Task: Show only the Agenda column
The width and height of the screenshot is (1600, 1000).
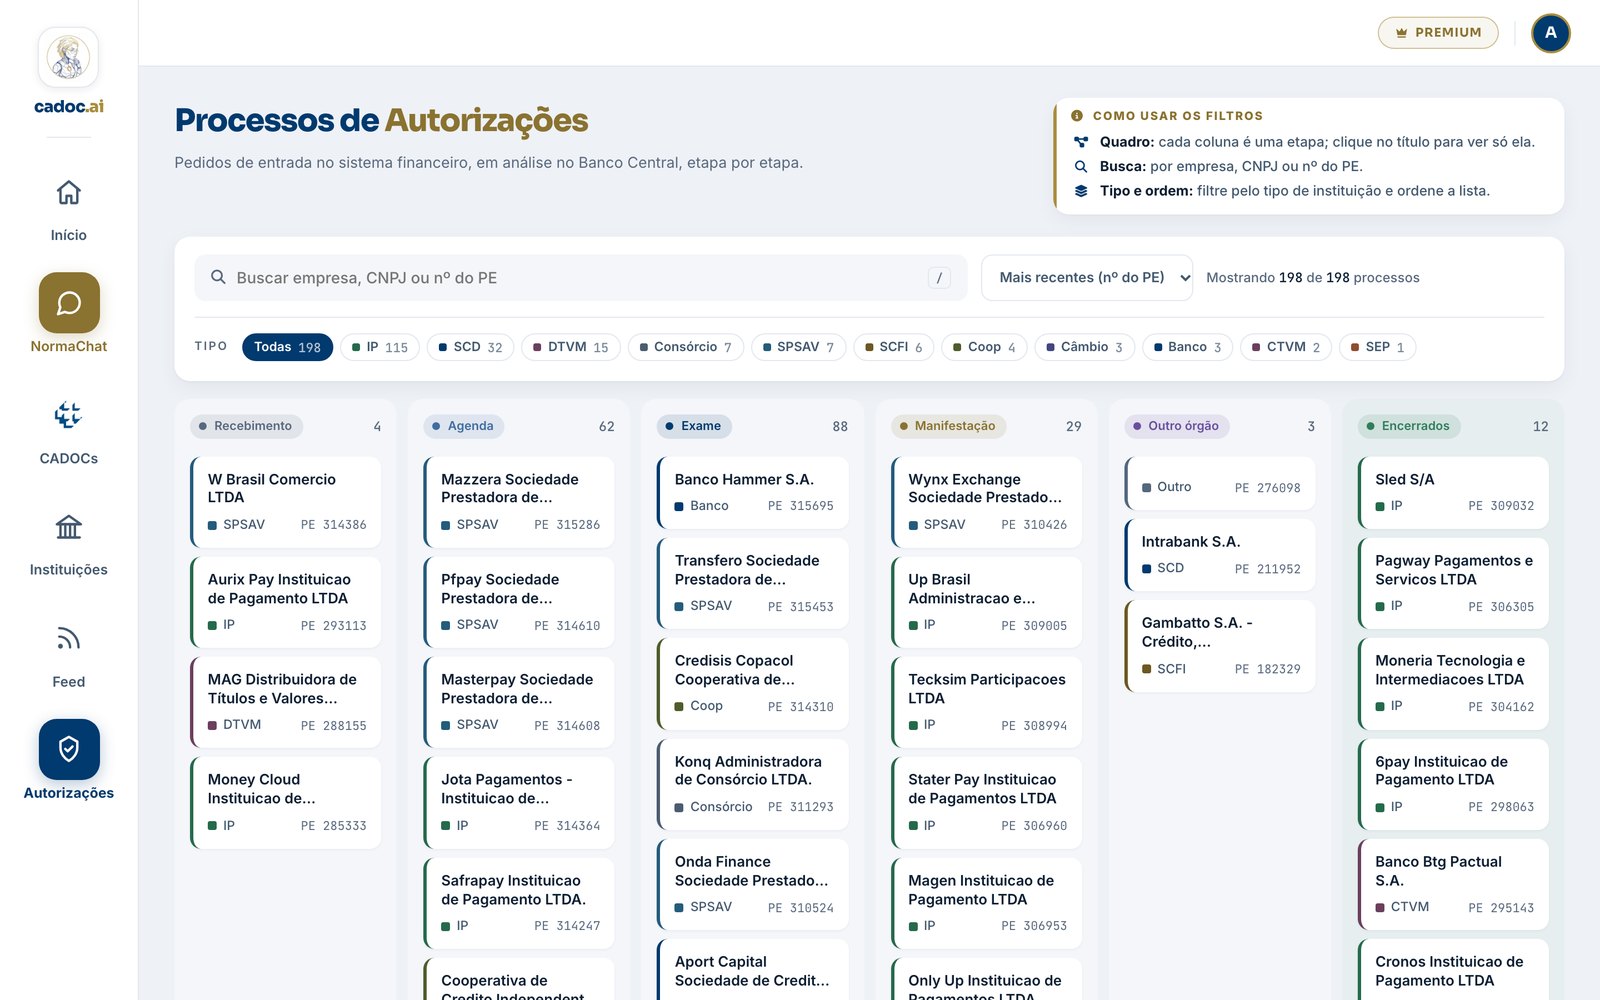Action: tap(464, 426)
